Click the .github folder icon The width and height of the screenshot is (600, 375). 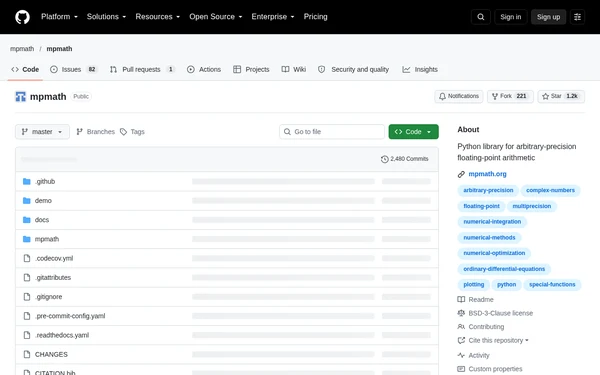click(26, 181)
